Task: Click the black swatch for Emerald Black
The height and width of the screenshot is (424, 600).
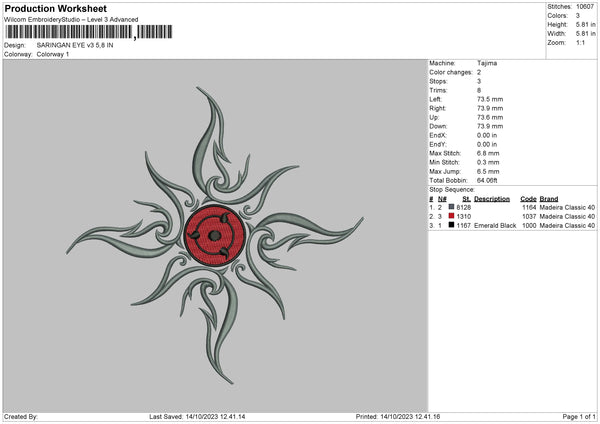Action: [x=452, y=225]
